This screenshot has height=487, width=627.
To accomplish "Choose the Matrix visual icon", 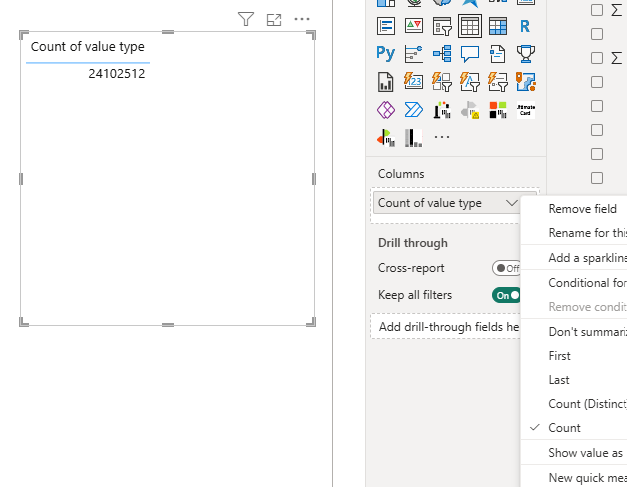I will (497, 26).
